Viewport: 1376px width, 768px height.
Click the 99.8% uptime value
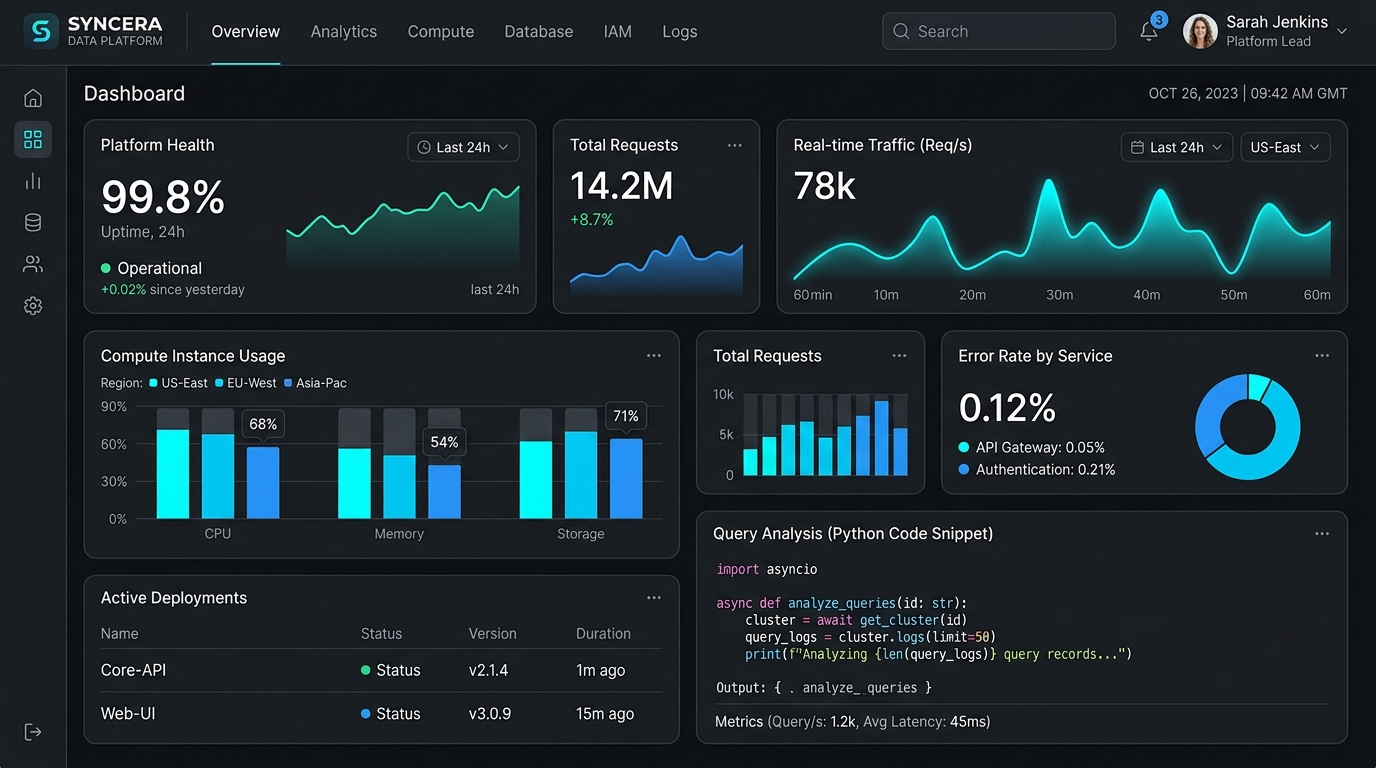[163, 197]
